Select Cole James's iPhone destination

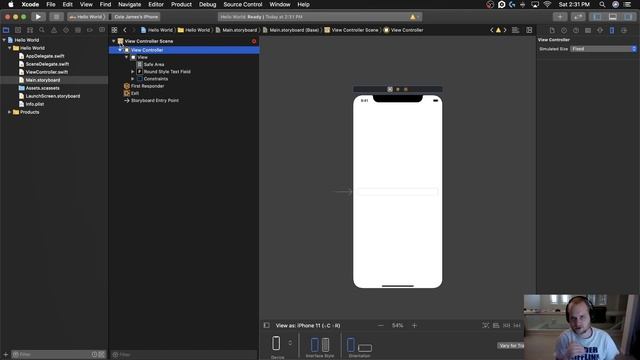pyautogui.click(x=136, y=17)
